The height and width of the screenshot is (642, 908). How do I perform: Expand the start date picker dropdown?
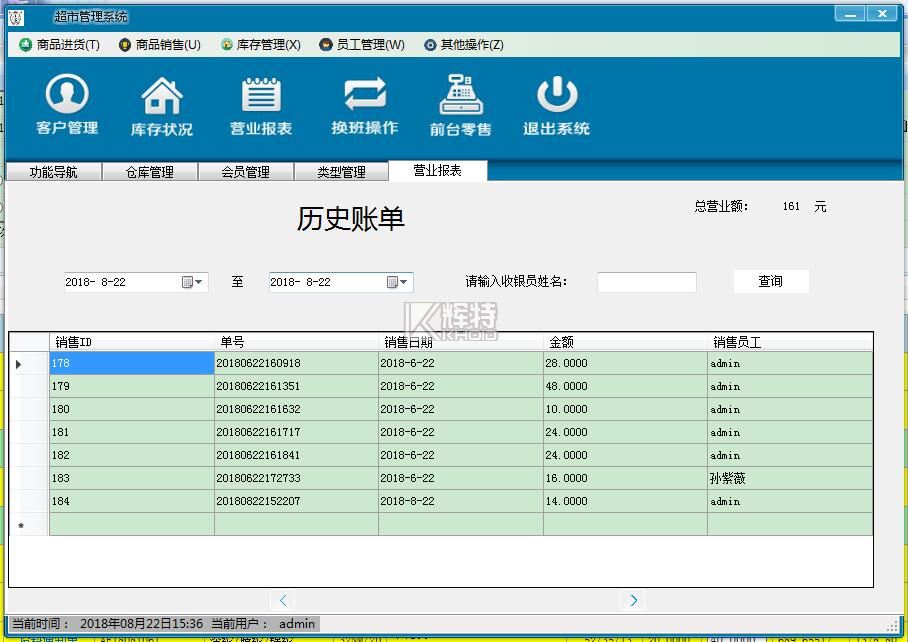(193, 282)
